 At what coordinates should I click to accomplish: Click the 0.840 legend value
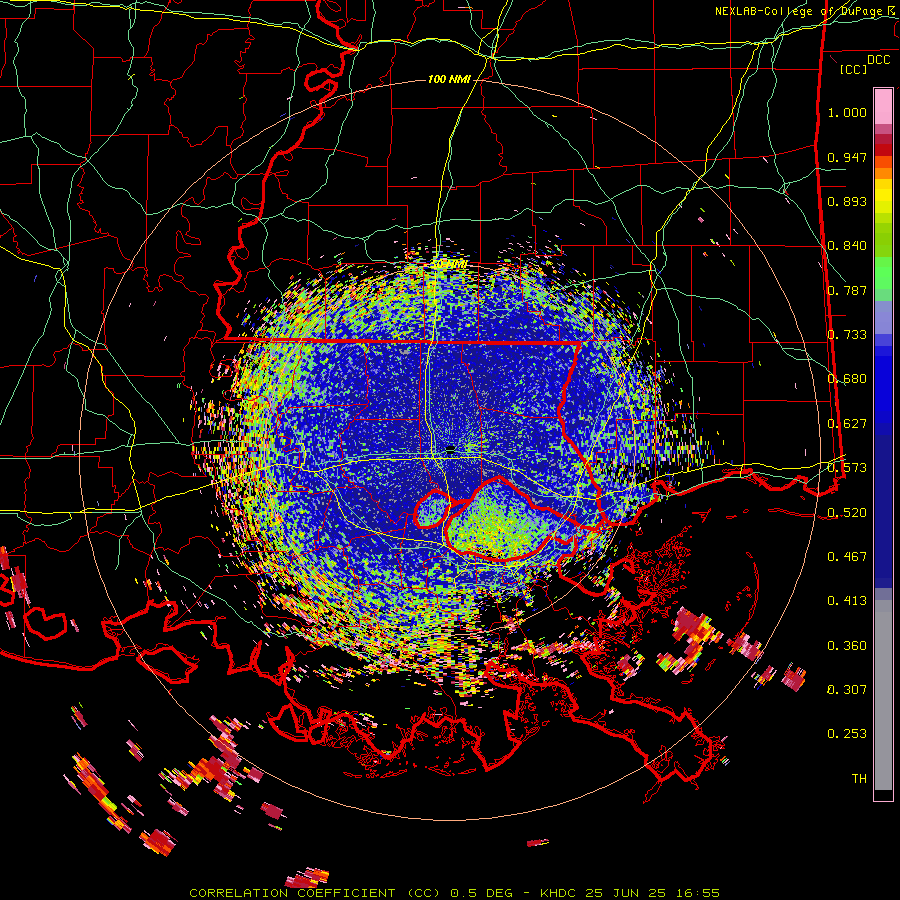coord(847,246)
